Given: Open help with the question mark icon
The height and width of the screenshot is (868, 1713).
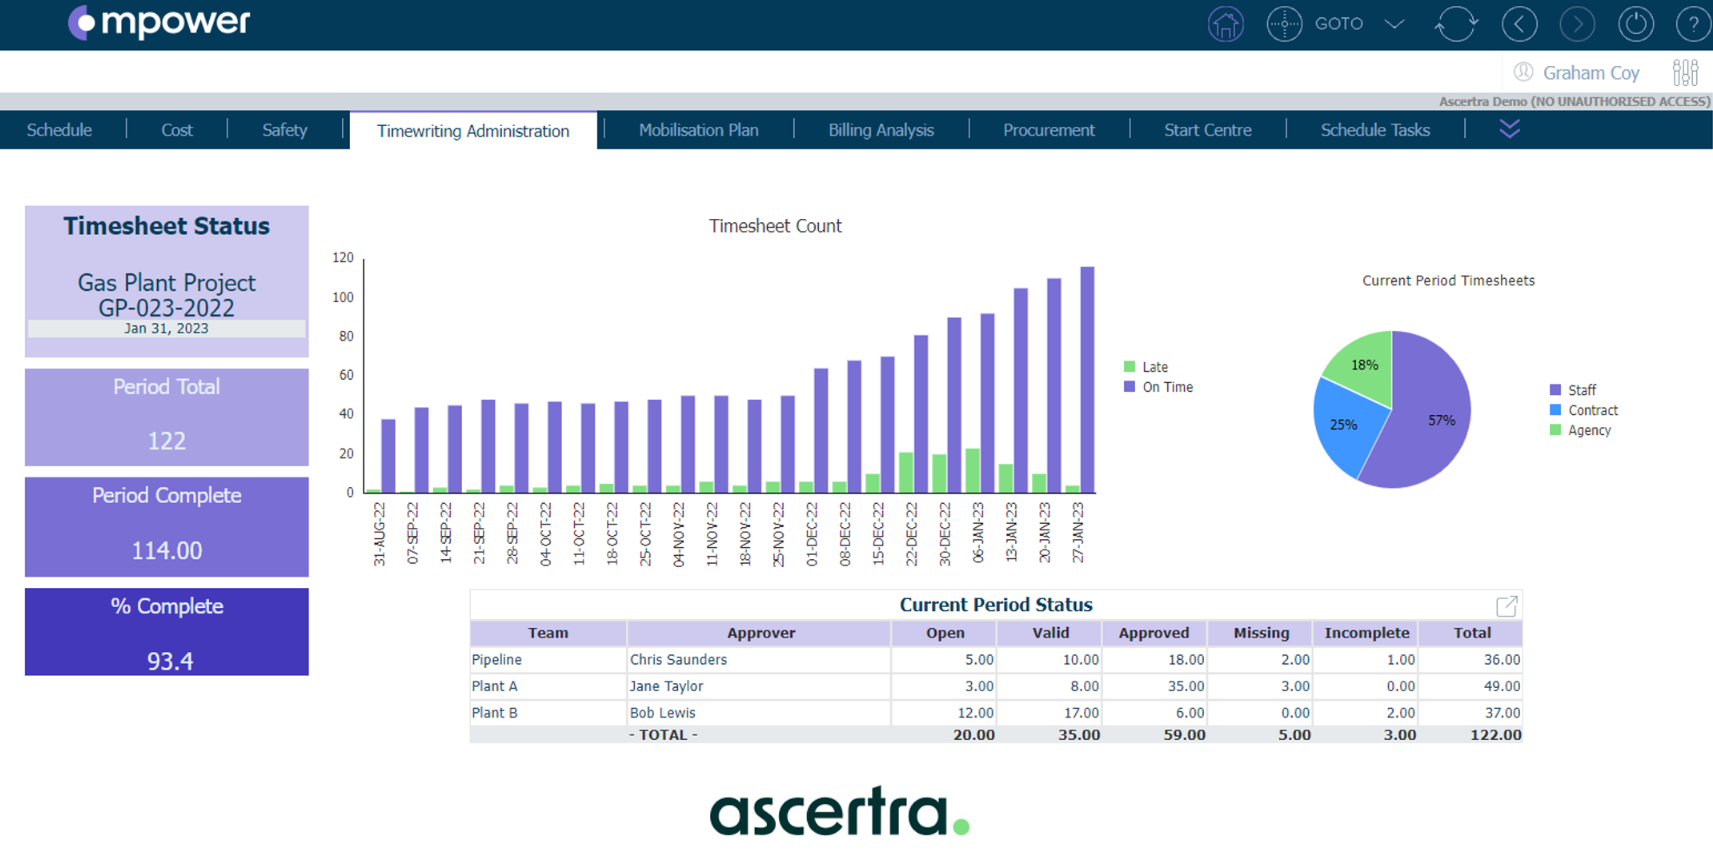Looking at the screenshot, I should tap(1693, 24).
